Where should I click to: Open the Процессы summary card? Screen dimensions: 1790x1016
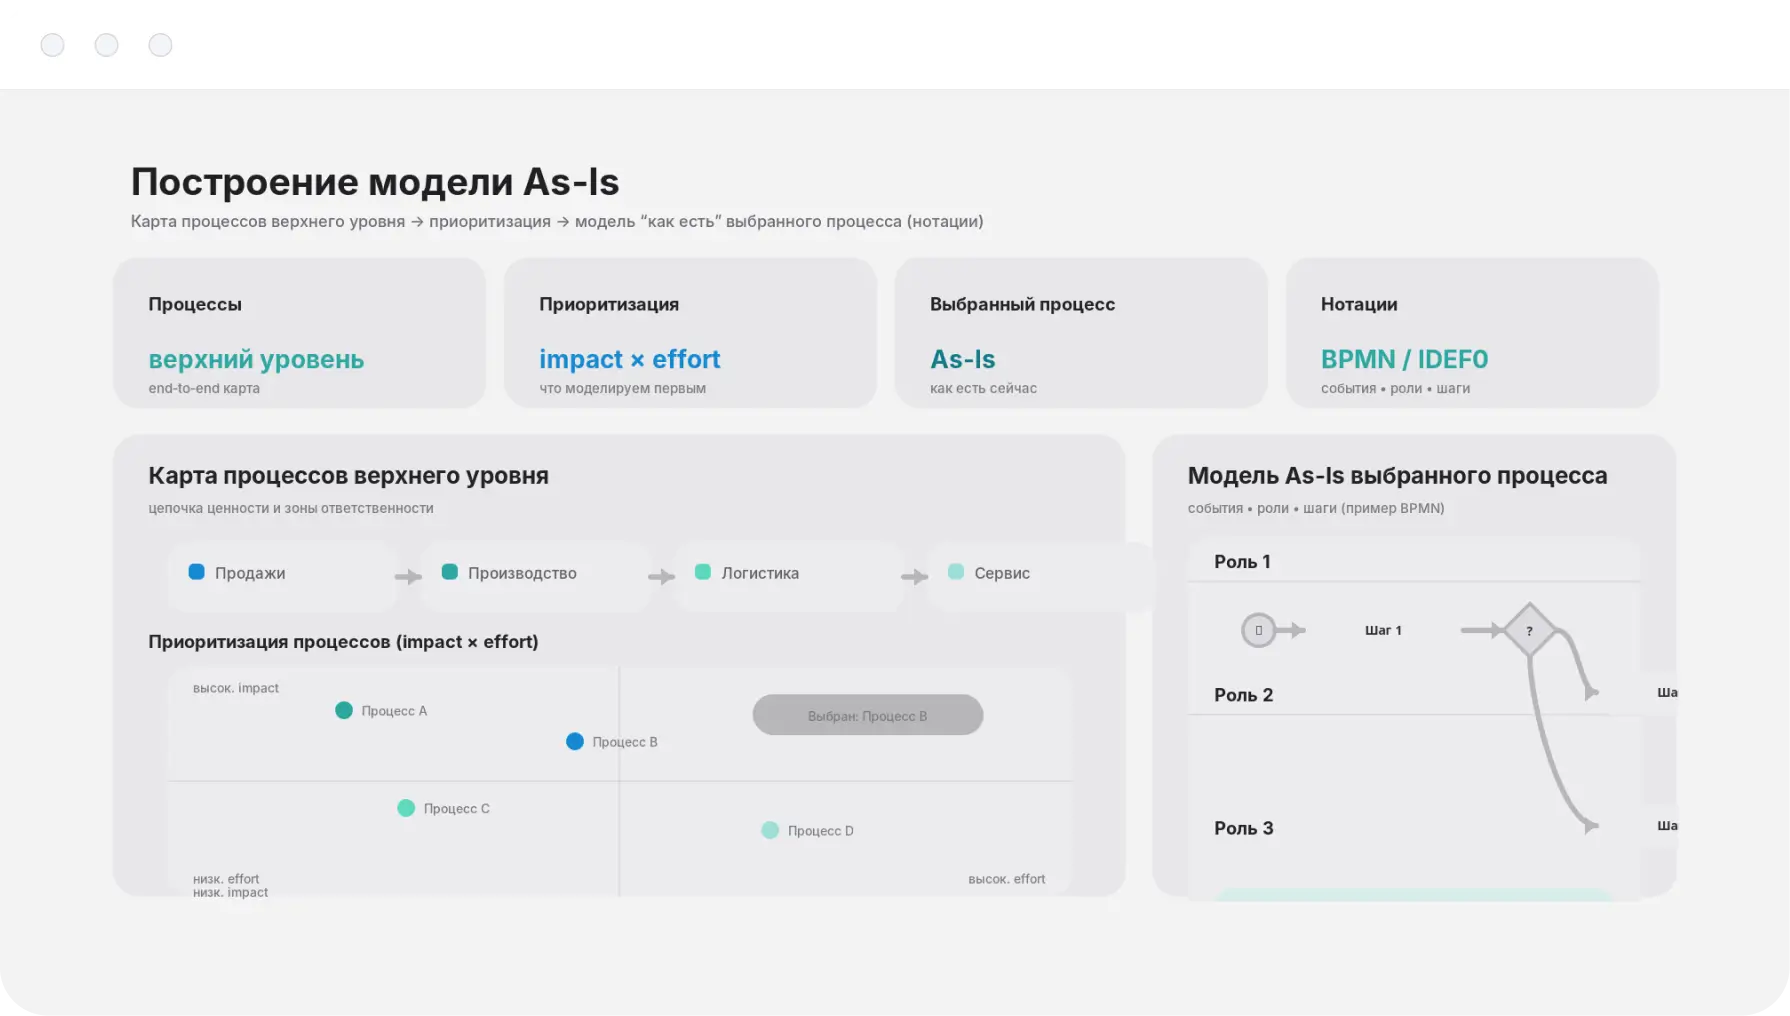pyautogui.click(x=299, y=333)
